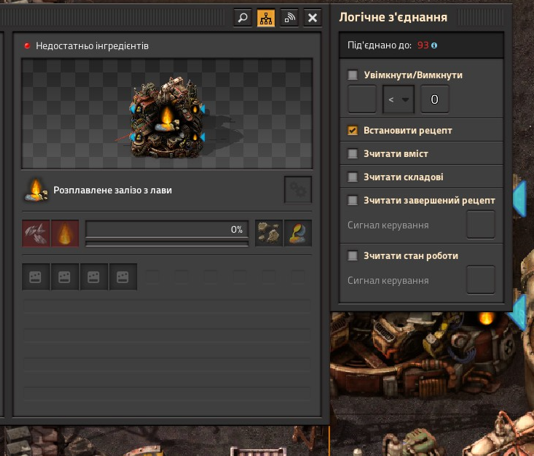The width and height of the screenshot is (534, 456).
Task: Select the calcite ingredient slot
Action: click(36, 233)
